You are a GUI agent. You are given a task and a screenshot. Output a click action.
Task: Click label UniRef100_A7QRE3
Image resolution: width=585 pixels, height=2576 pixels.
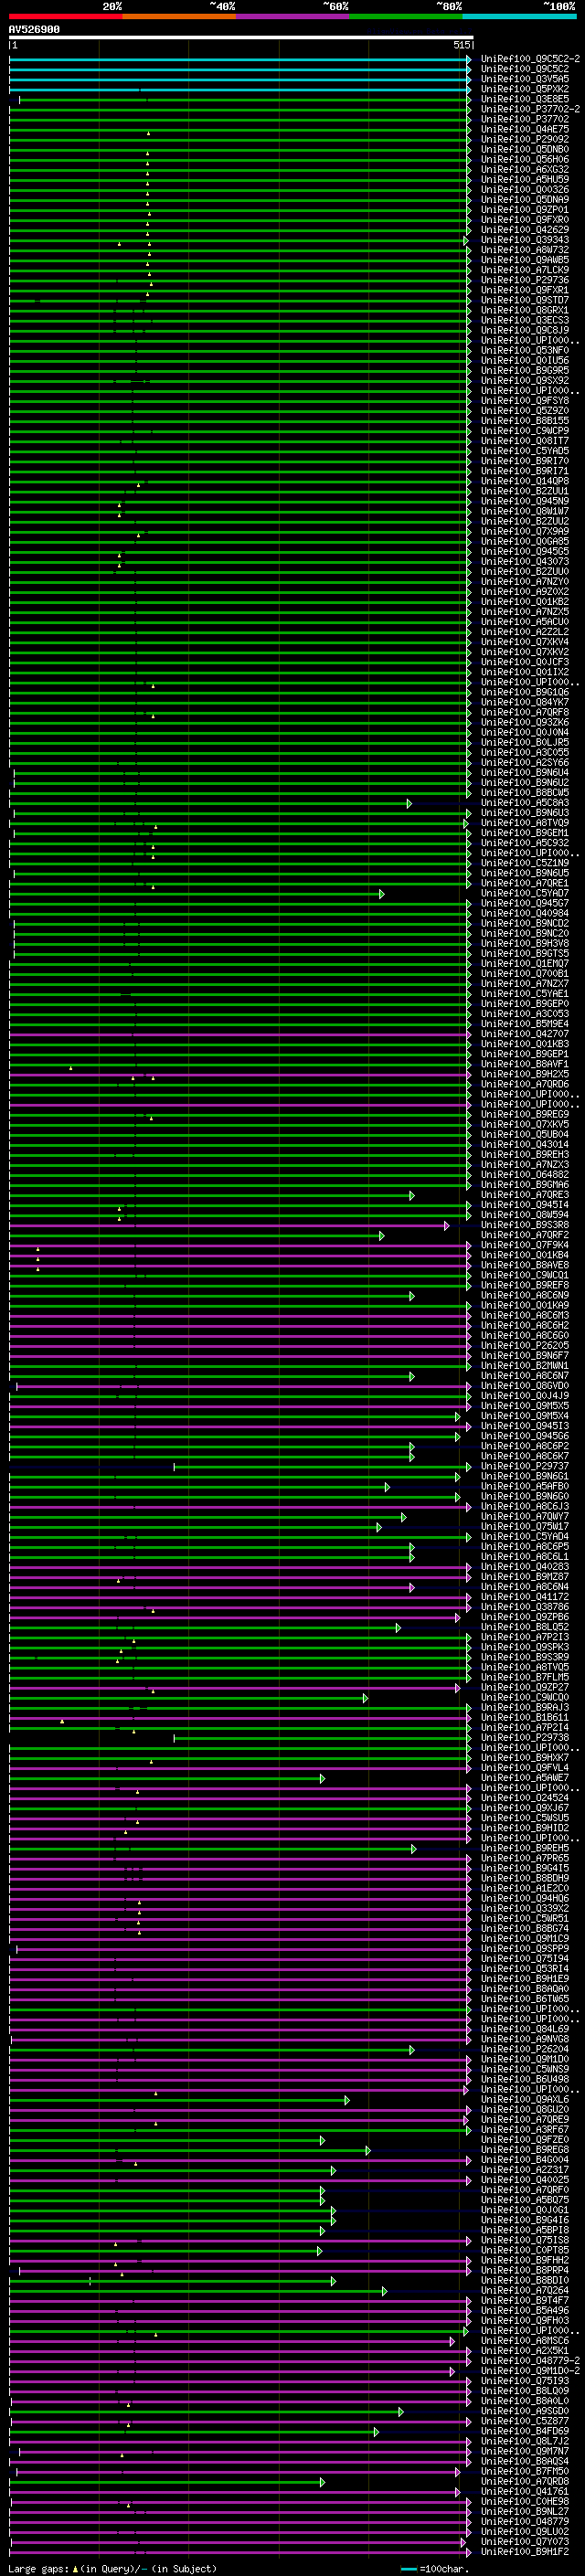[525, 1194]
